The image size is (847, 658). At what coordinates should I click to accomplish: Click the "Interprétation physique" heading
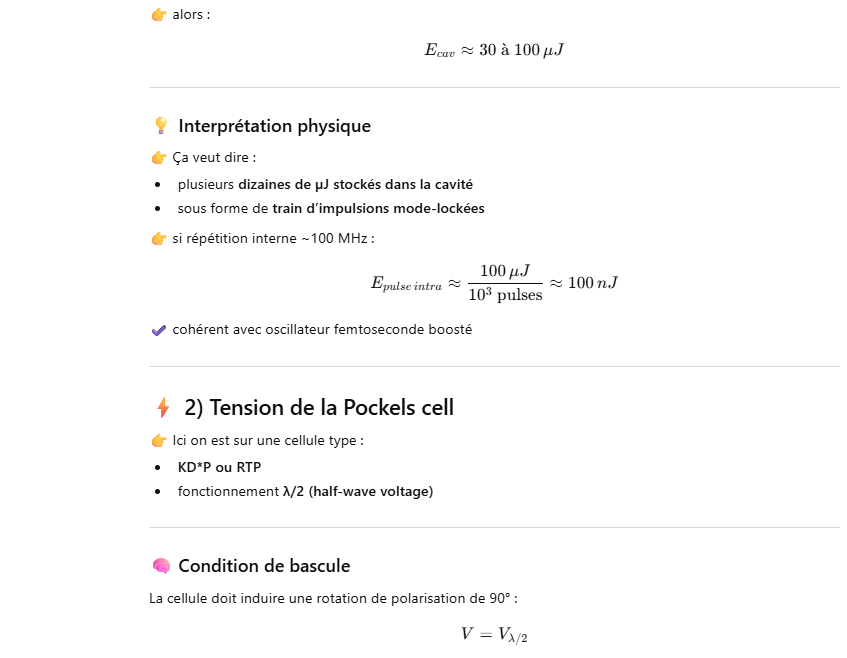pos(274,126)
